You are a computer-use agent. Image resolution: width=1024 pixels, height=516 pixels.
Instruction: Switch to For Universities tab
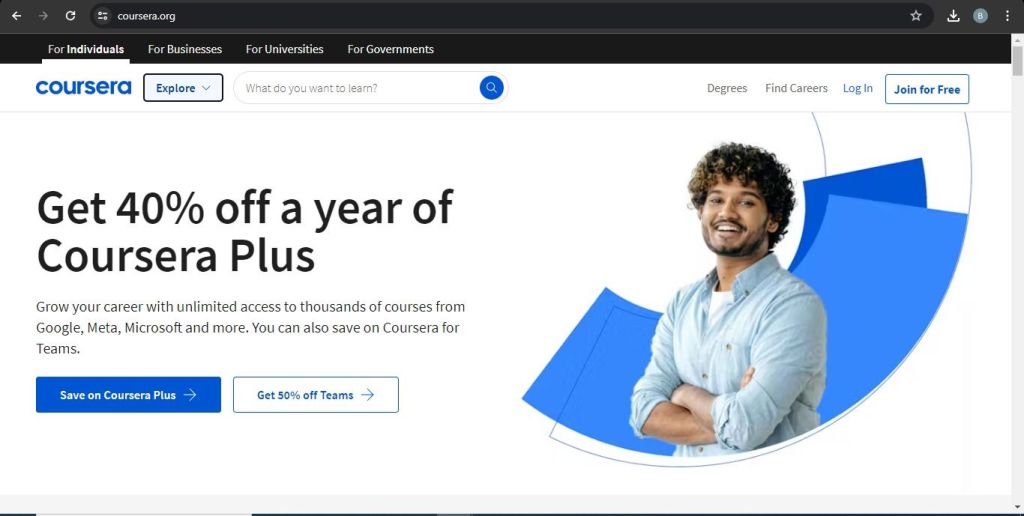tap(285, 49)
